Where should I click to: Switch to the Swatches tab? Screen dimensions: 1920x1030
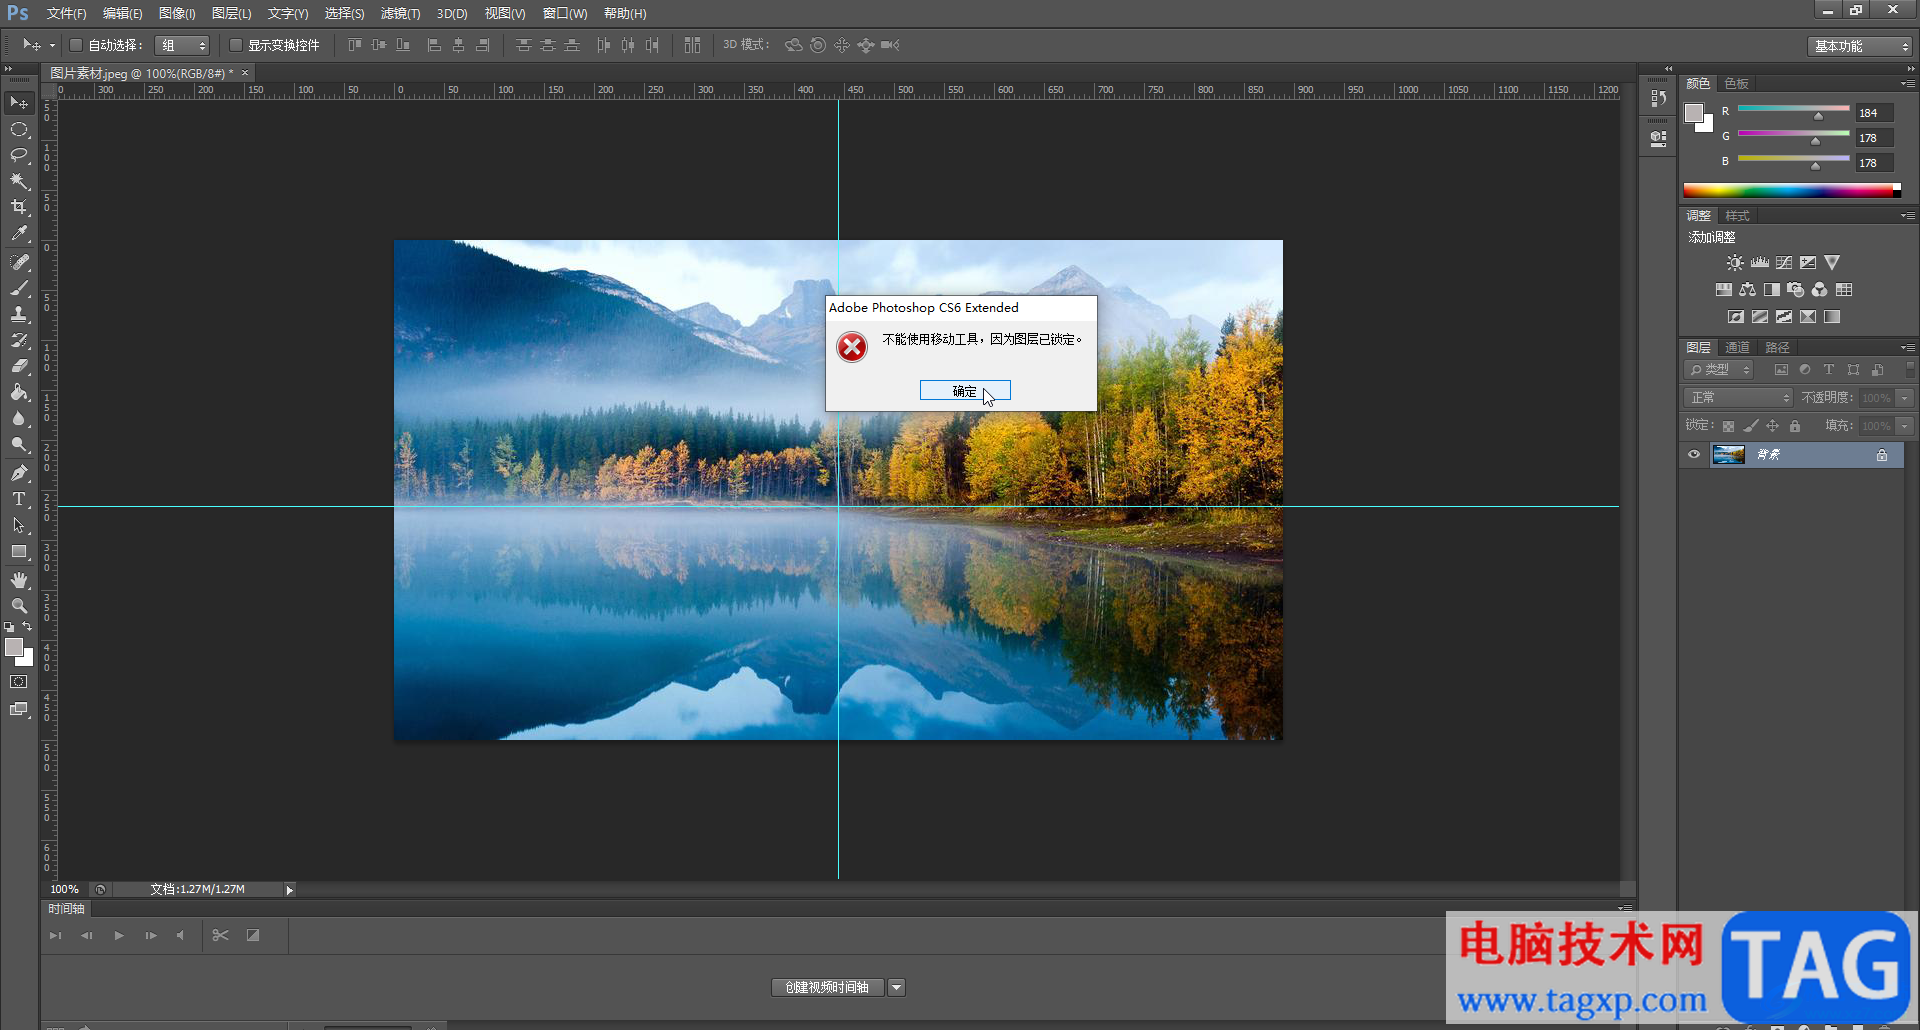tap(1737, 83)
